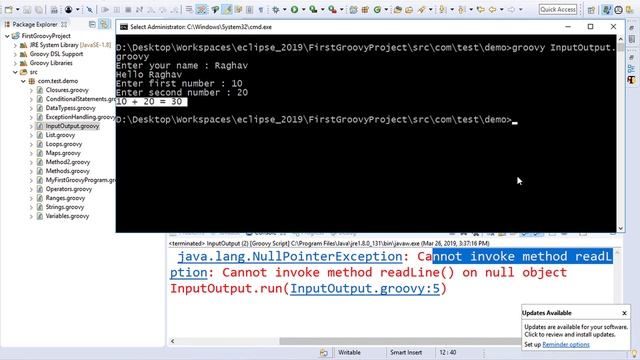Open the Debug configurations dropdown arrow
The height and width of the screenshot is (360, 640).
[284, 9]
